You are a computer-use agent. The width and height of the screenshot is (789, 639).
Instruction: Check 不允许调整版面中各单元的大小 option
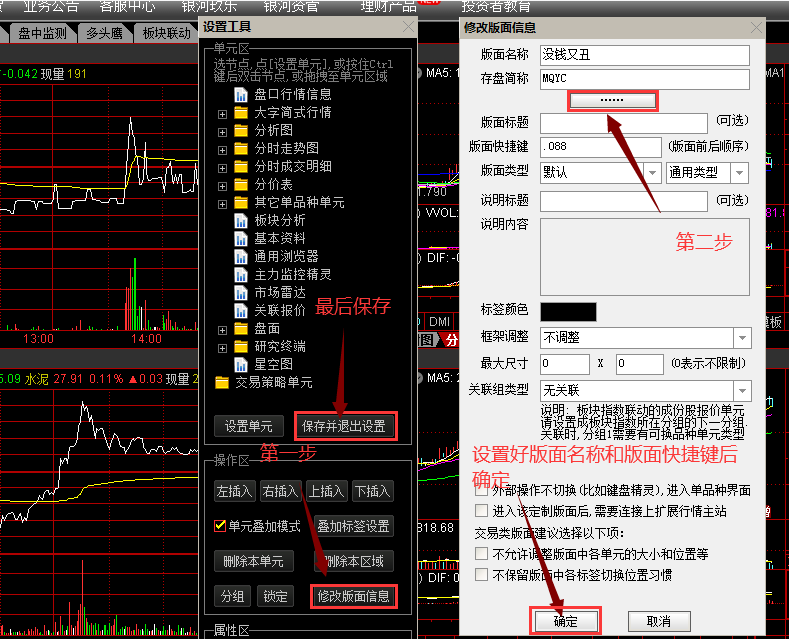[482, 554]
